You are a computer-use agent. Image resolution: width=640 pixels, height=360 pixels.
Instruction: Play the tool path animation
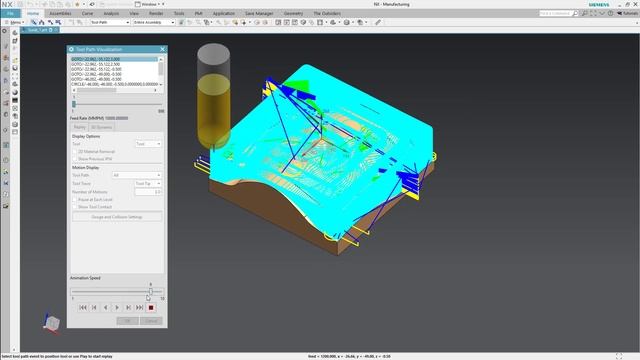point(117,307)
